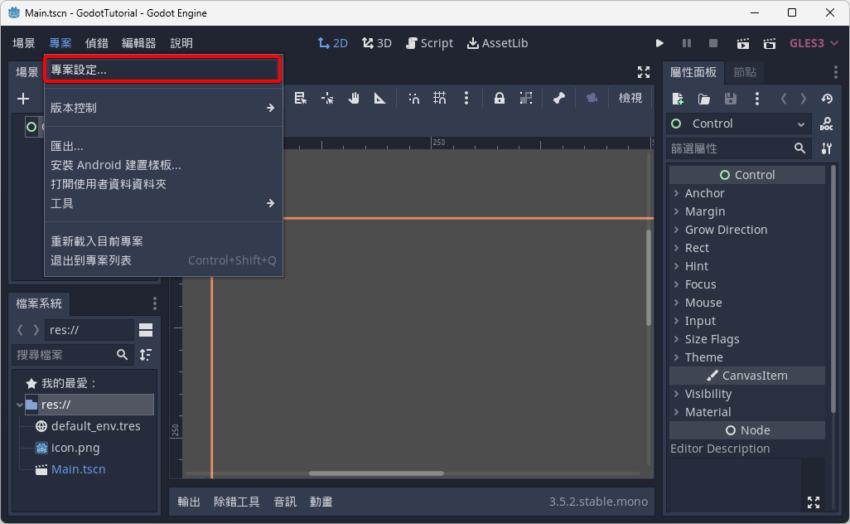Open the class documentation icon

point(826,124)
